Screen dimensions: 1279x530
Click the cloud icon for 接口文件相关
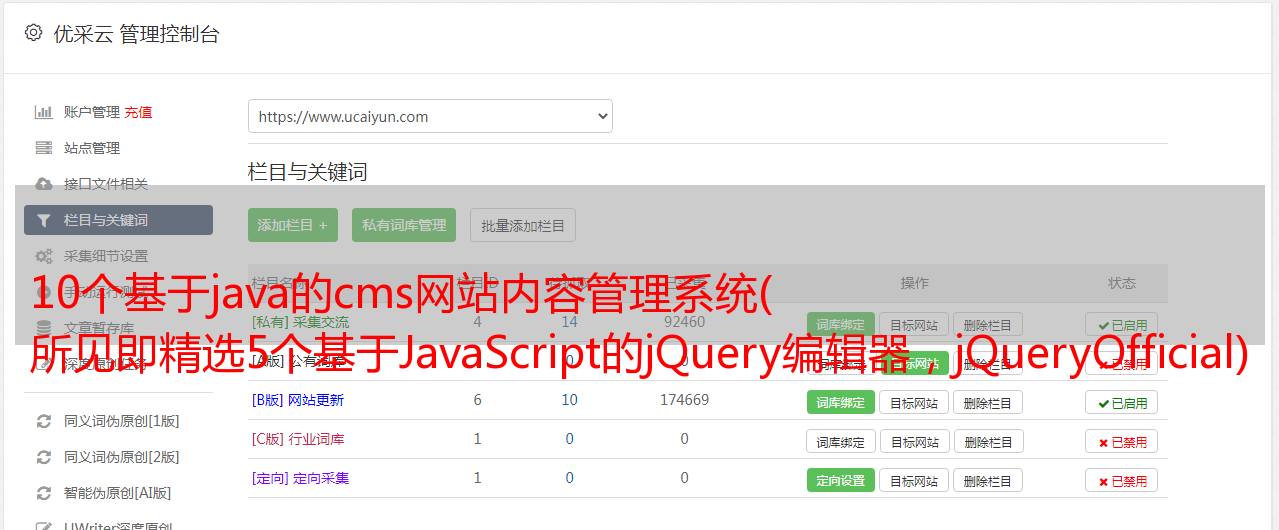44,184
